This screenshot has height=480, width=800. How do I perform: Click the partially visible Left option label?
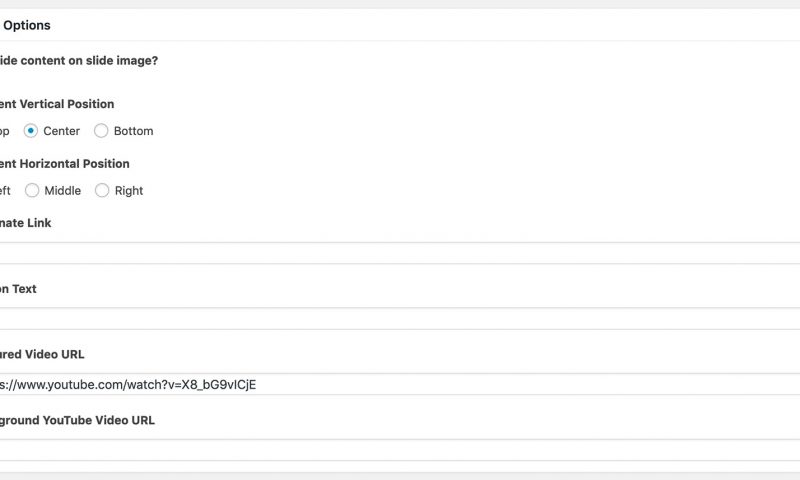(5, 191)
